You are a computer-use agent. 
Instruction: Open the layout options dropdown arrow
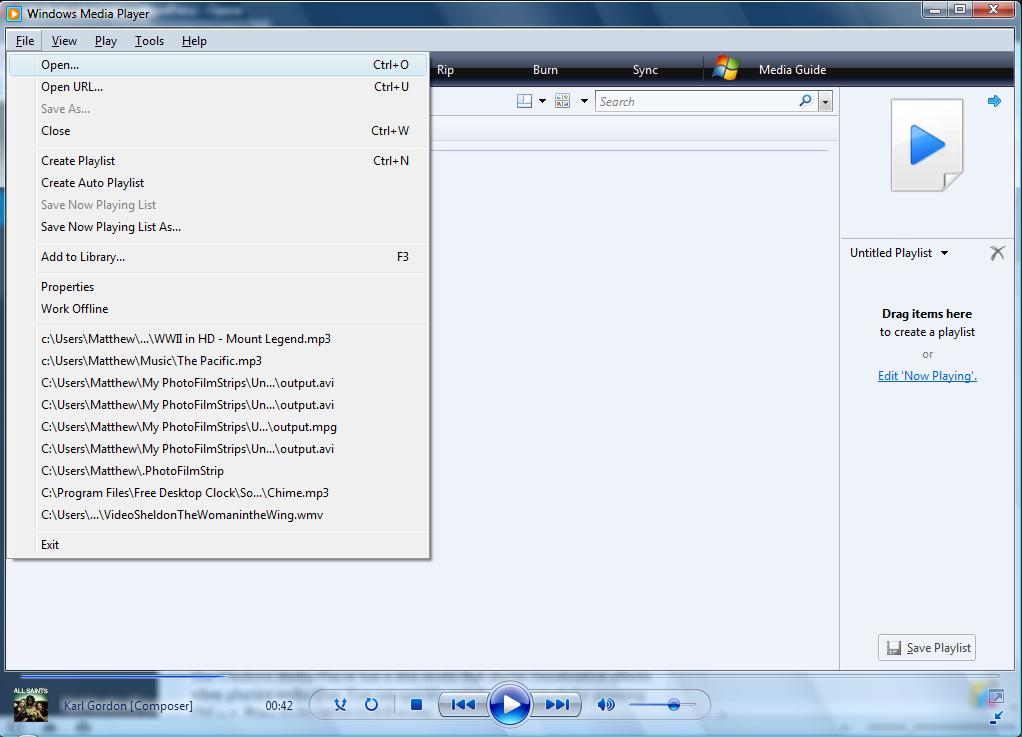point(542,101)
